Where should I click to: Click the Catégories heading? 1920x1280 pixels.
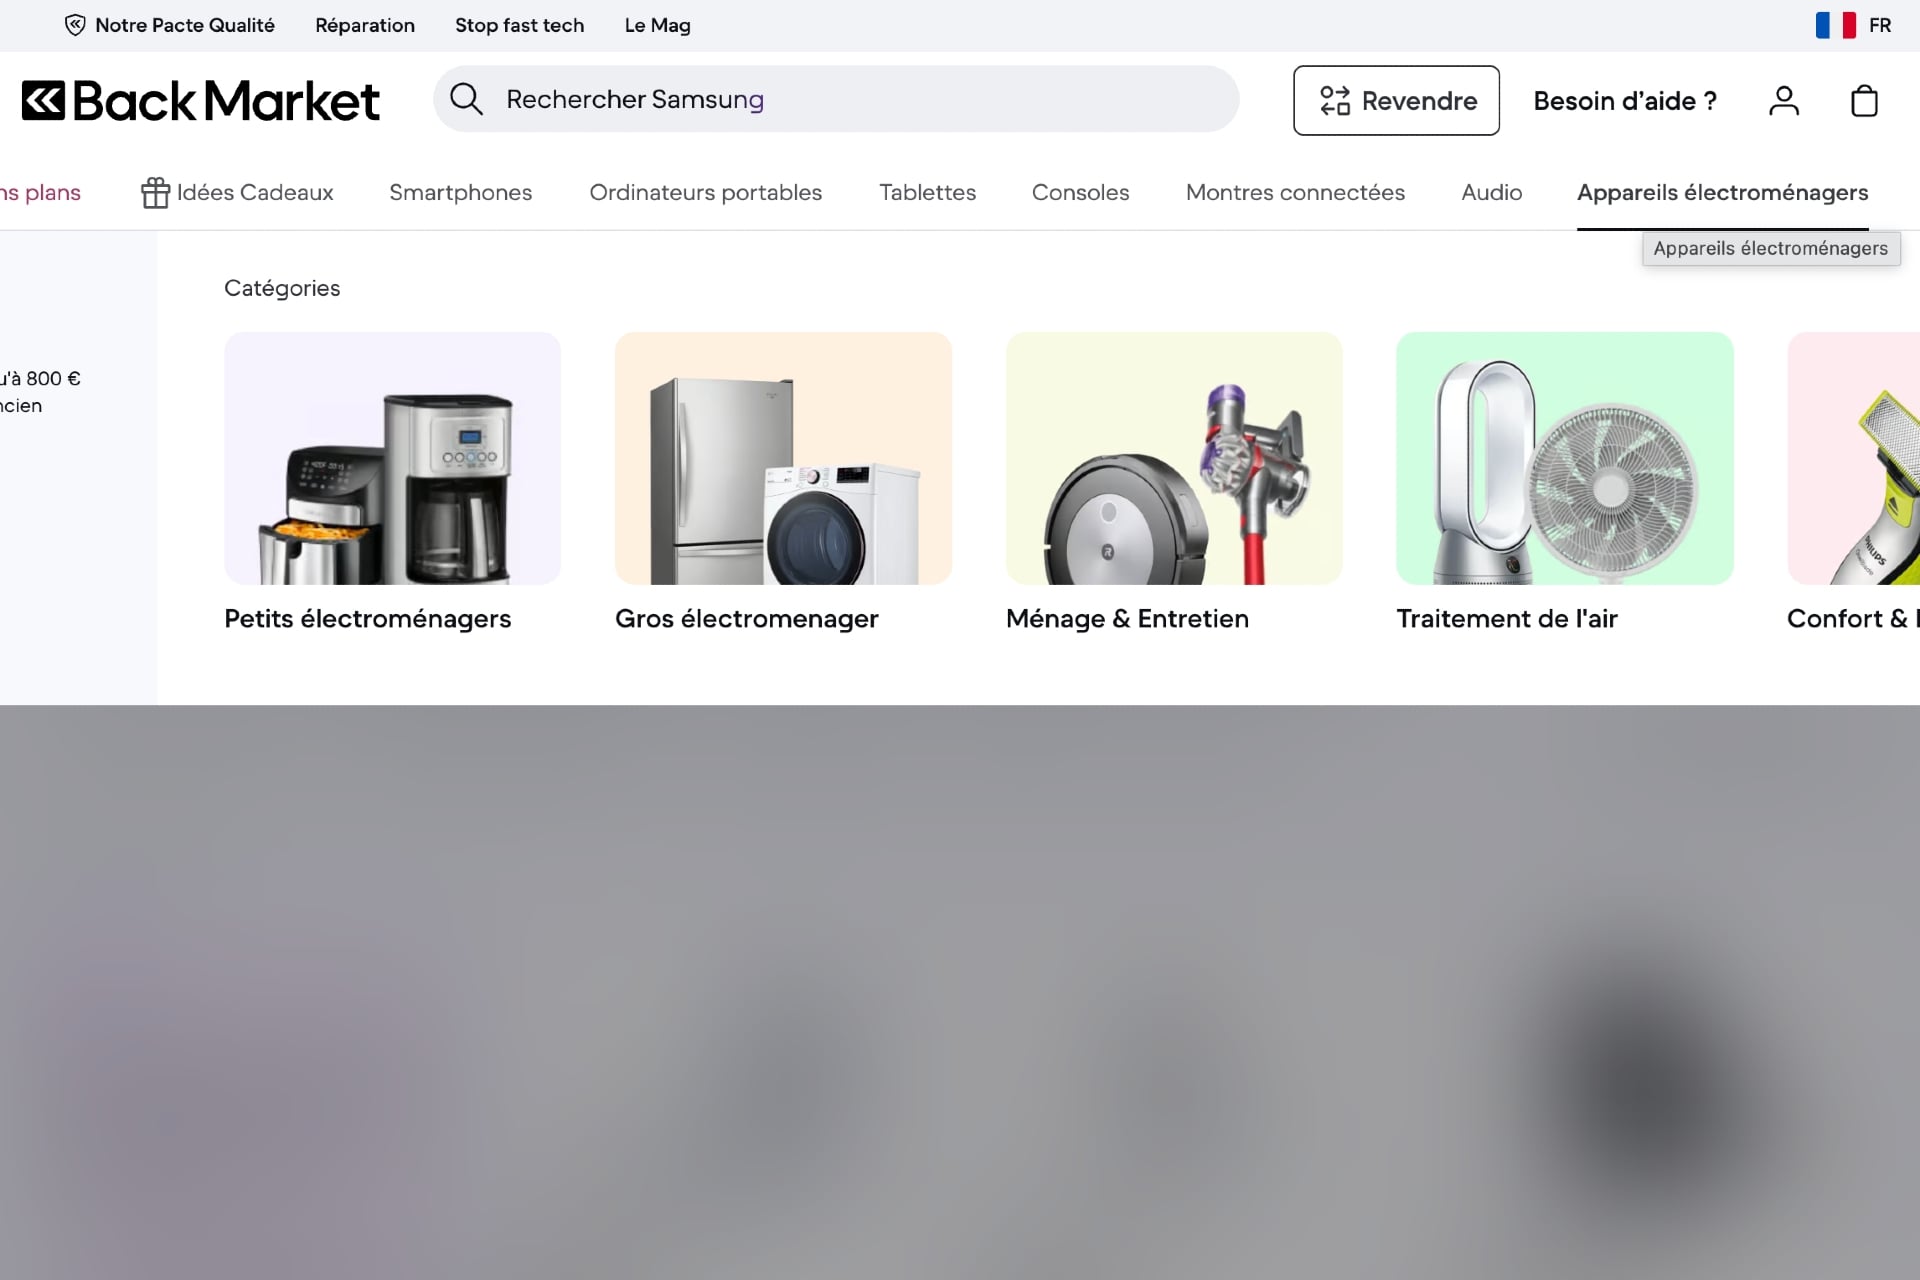tap(282, 288)
